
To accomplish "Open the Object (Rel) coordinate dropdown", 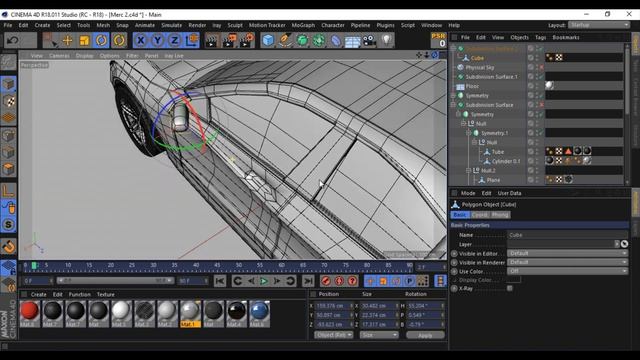I will point(333,335).
